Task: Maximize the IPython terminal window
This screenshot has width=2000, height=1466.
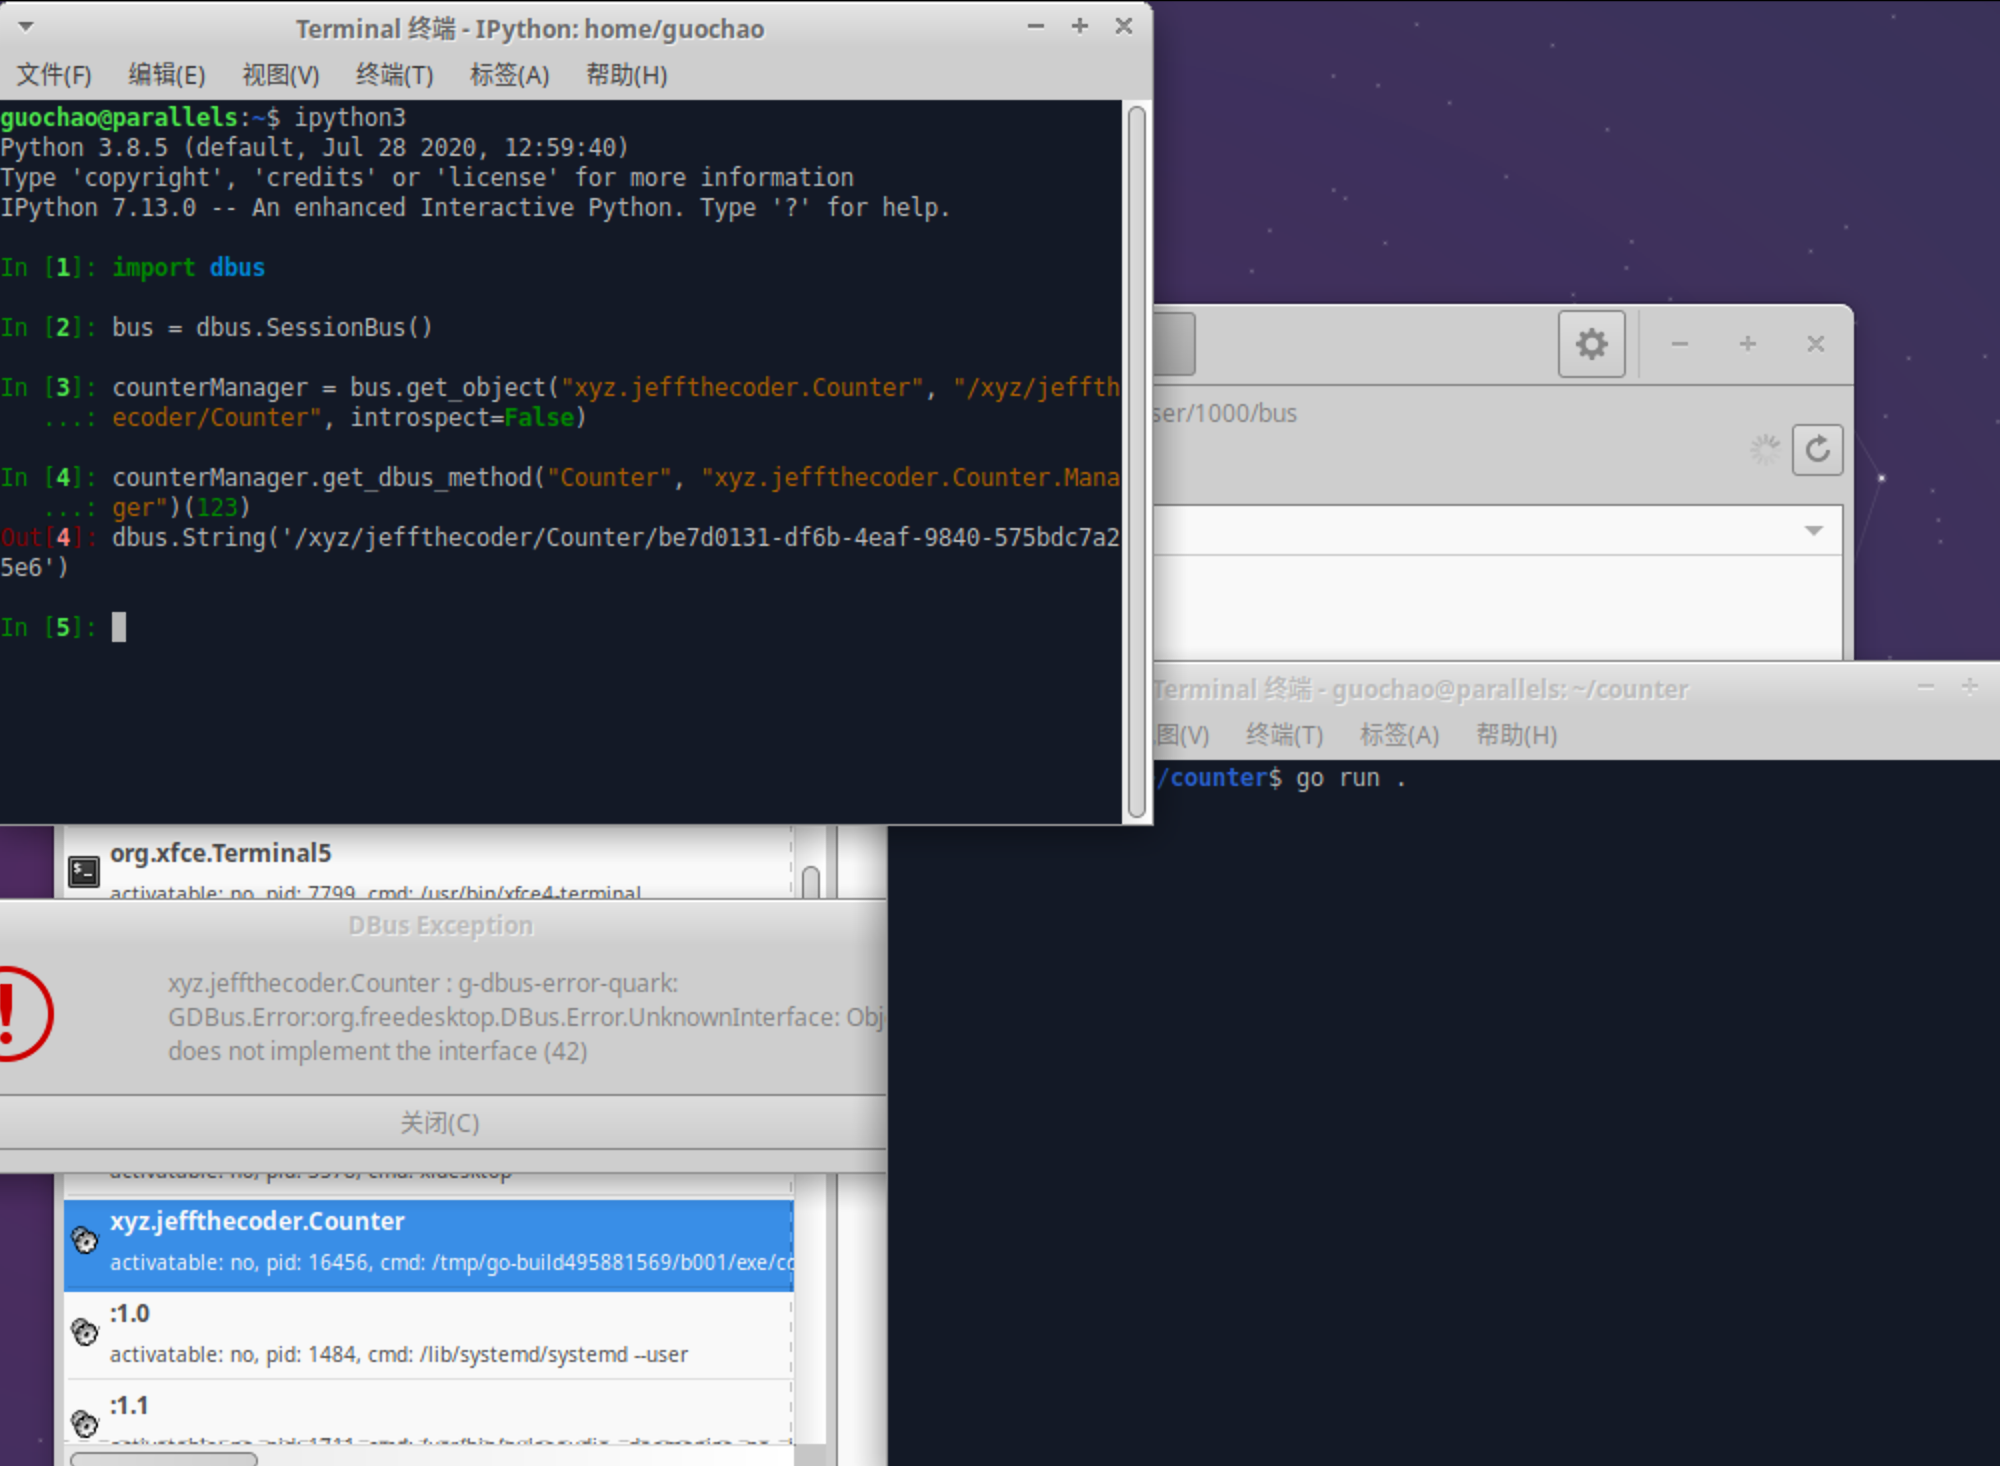Action: click(1080, 26)
